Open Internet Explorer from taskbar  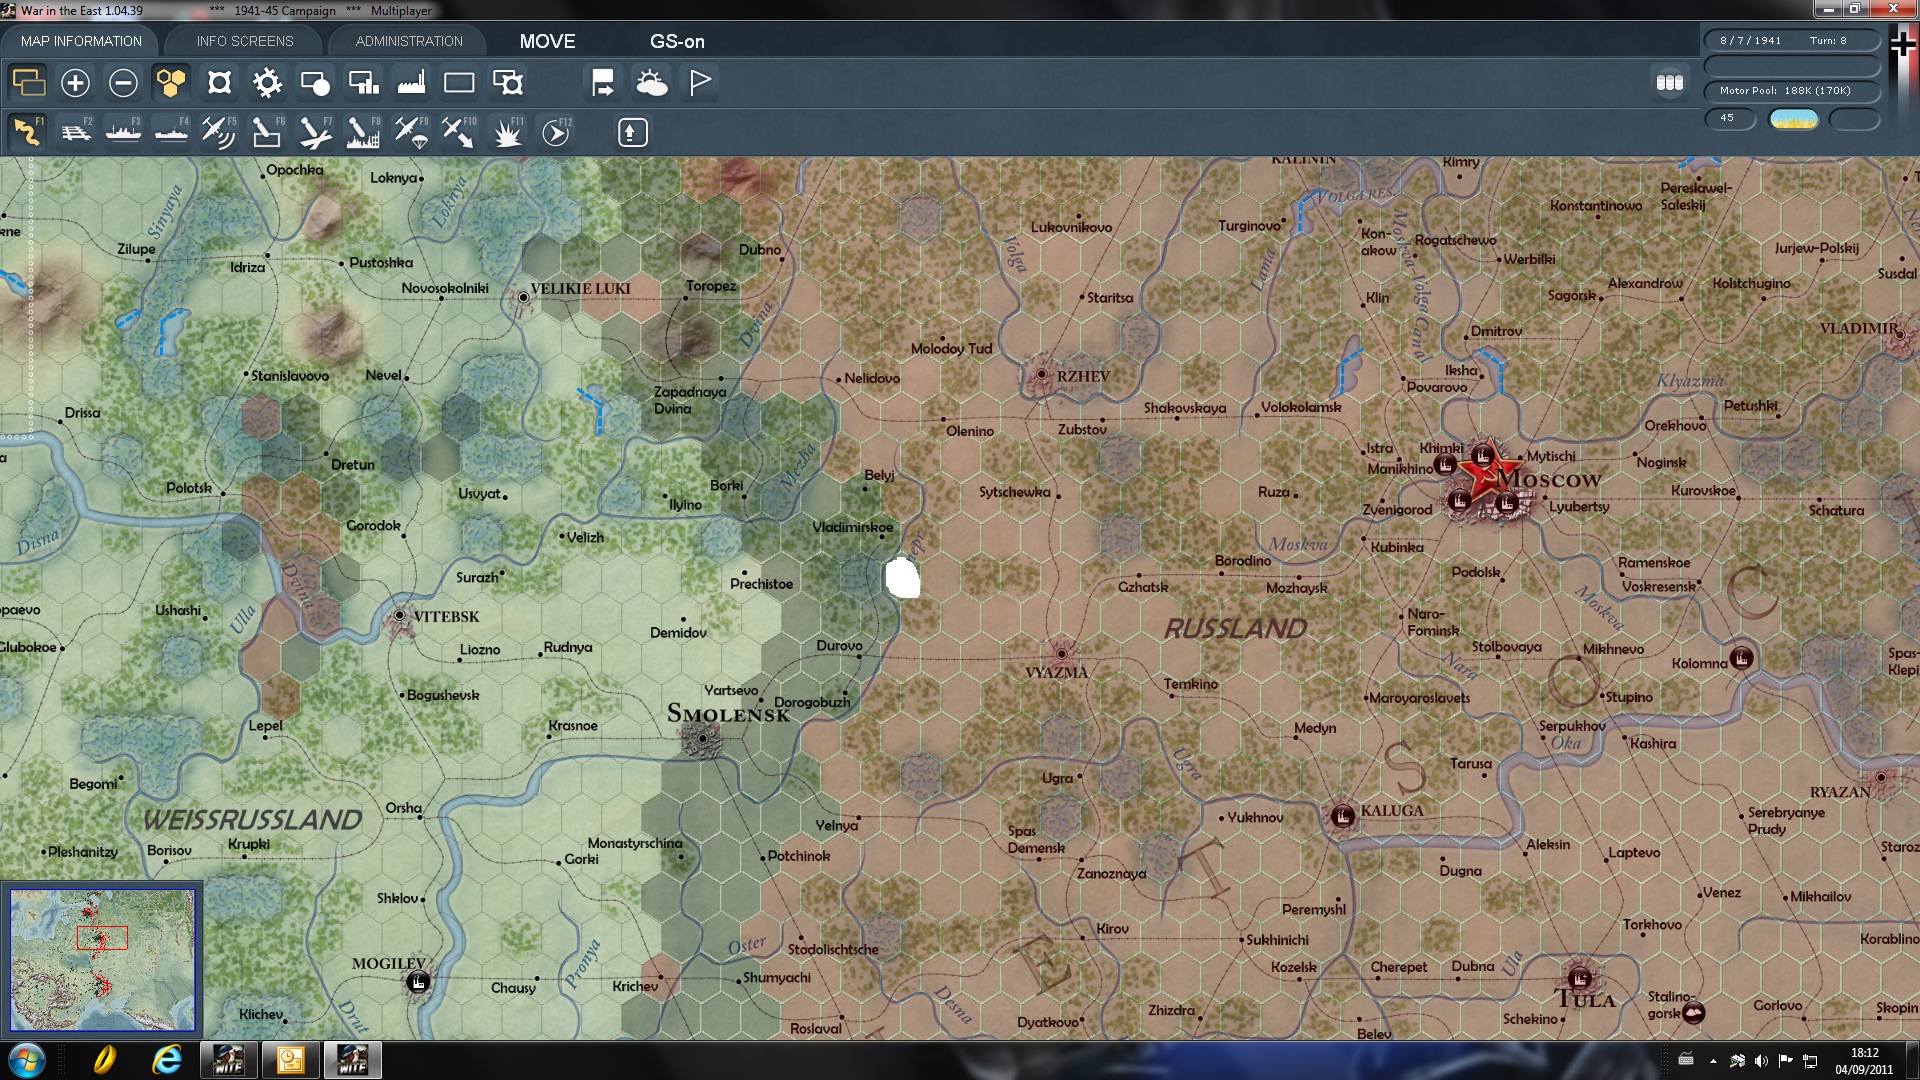point(166,1060)
